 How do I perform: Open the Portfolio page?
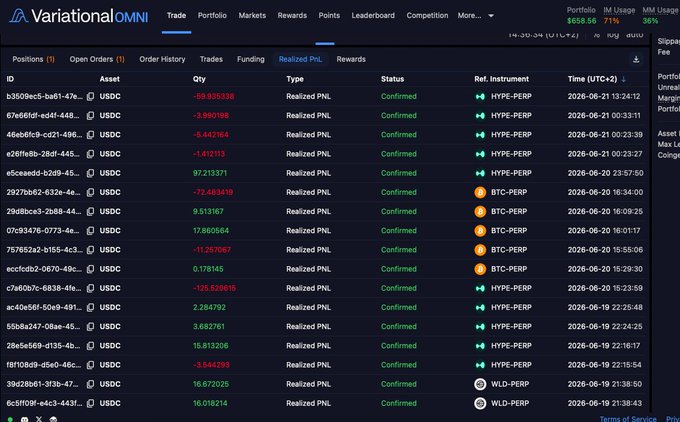click(212, 16)
